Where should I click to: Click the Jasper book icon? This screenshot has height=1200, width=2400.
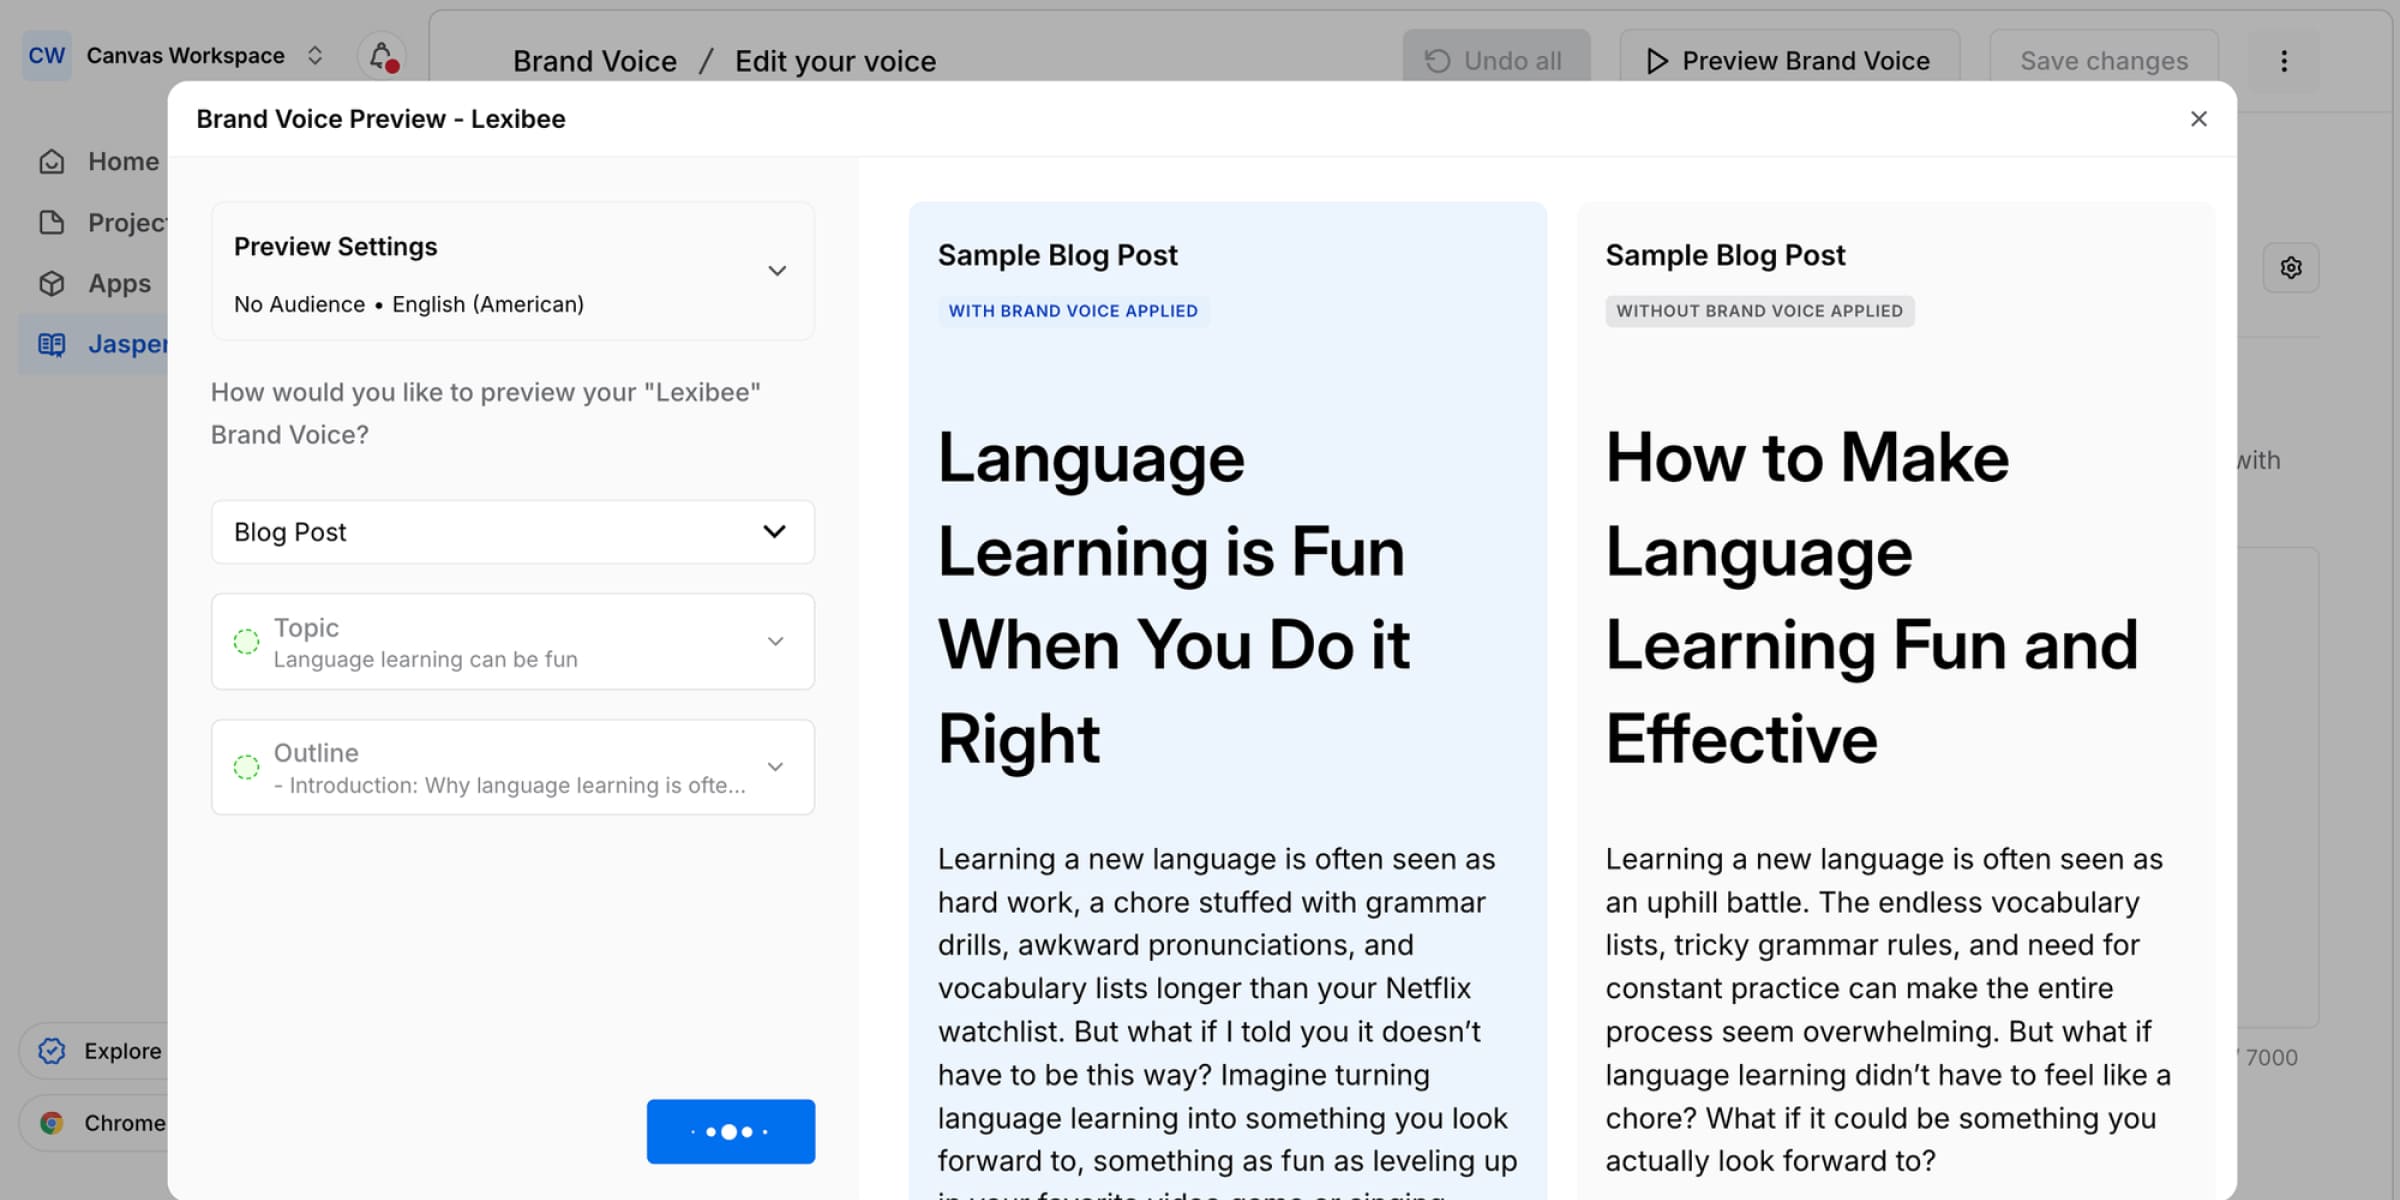(x=52, y=345)
